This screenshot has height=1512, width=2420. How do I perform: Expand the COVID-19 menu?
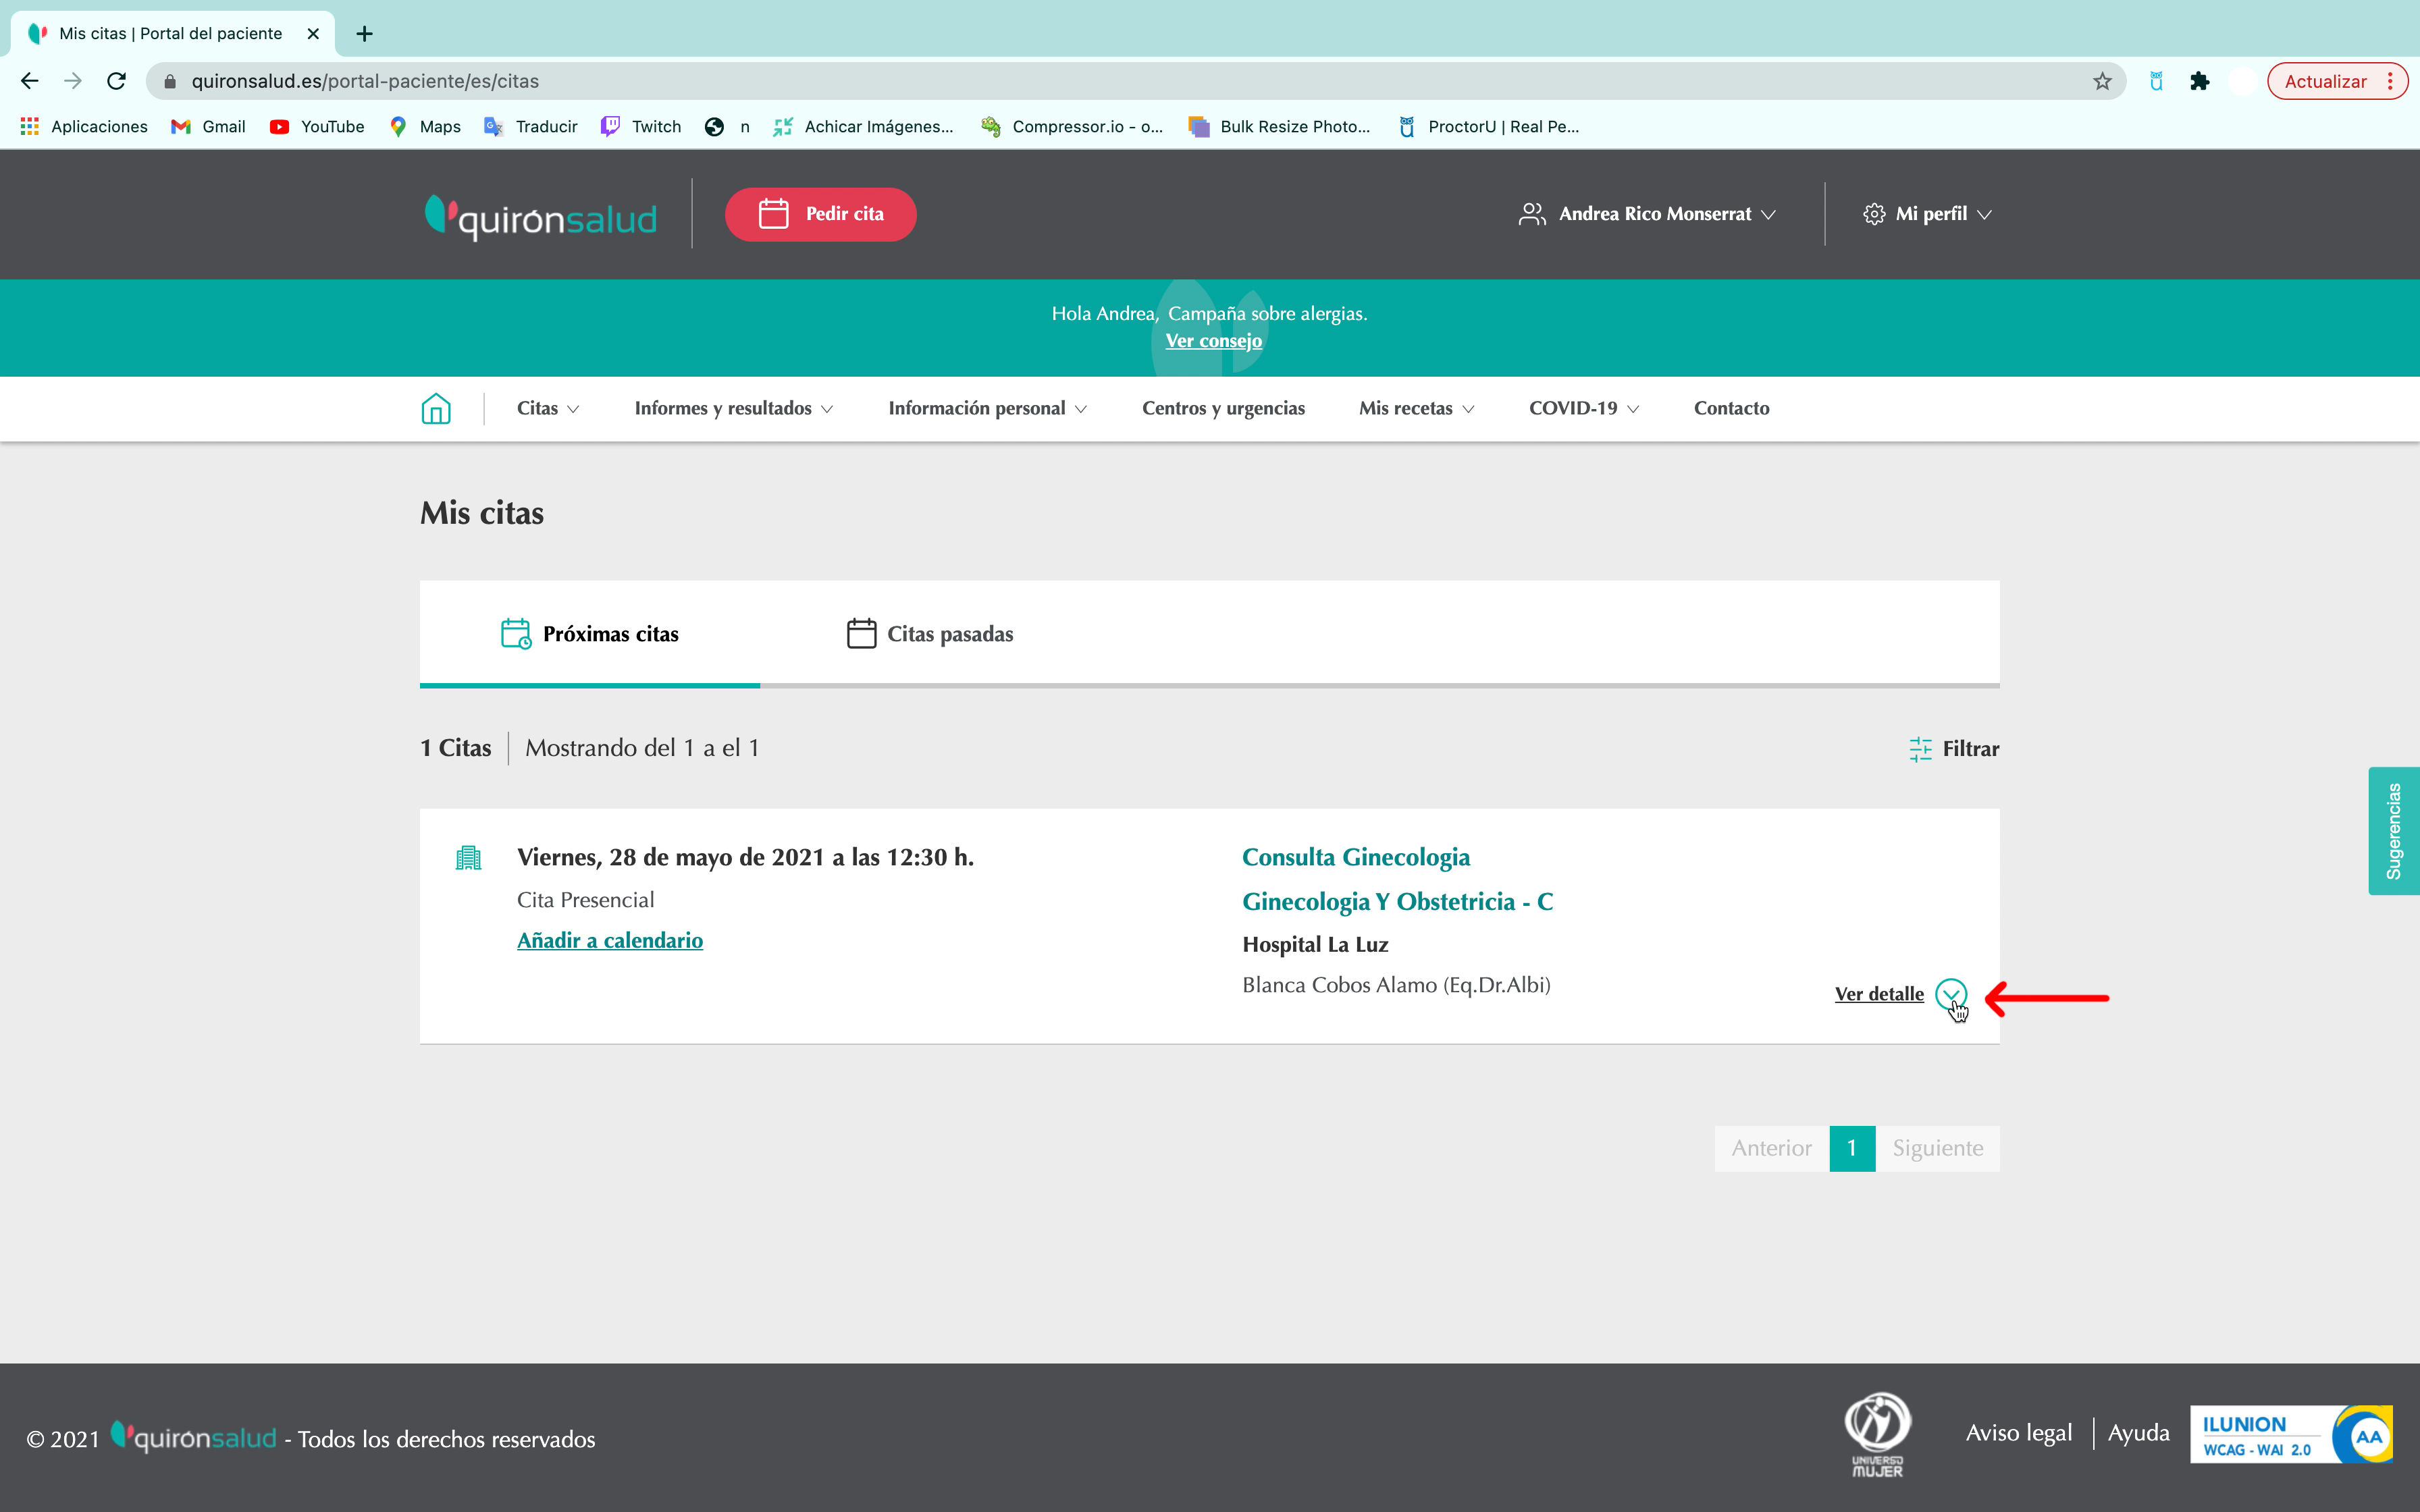click(x=1584, y=408)
